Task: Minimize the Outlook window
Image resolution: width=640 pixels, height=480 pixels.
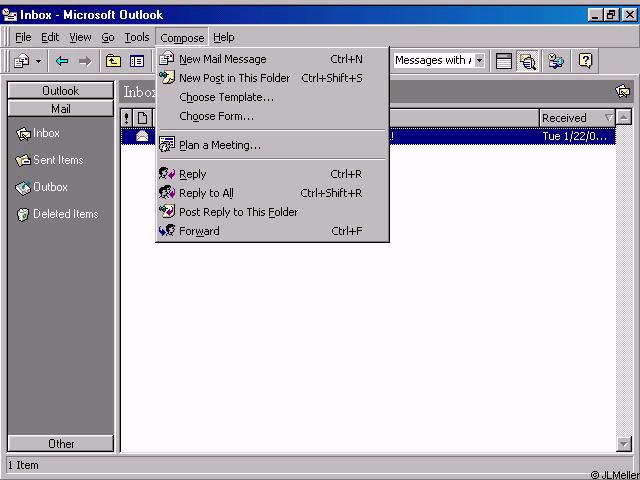Action: tap(595, 15)
